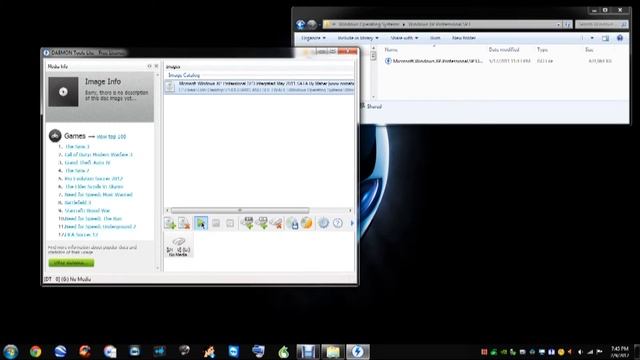Pin the Media Info panel

click(x=149, y=66)
